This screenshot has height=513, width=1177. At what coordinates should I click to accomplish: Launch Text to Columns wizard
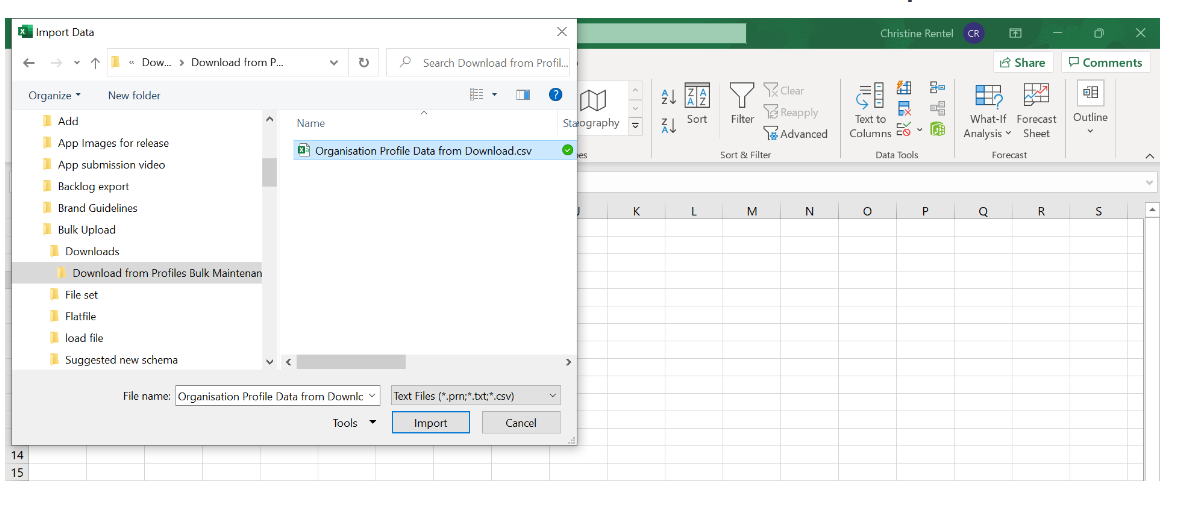point(870,110)
